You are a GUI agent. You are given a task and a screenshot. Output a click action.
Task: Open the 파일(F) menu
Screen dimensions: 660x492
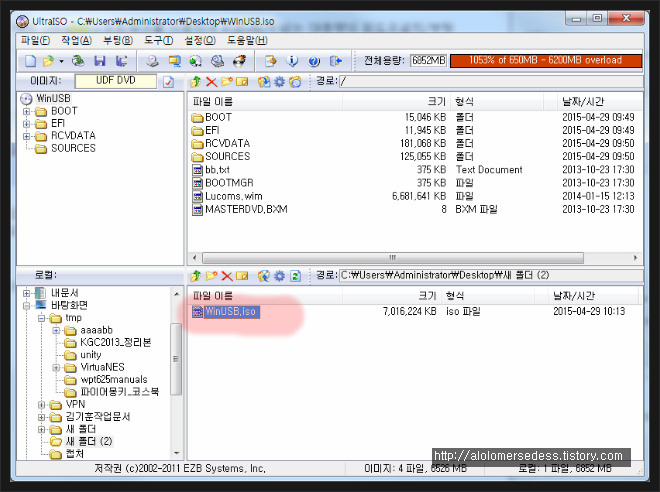35,40
